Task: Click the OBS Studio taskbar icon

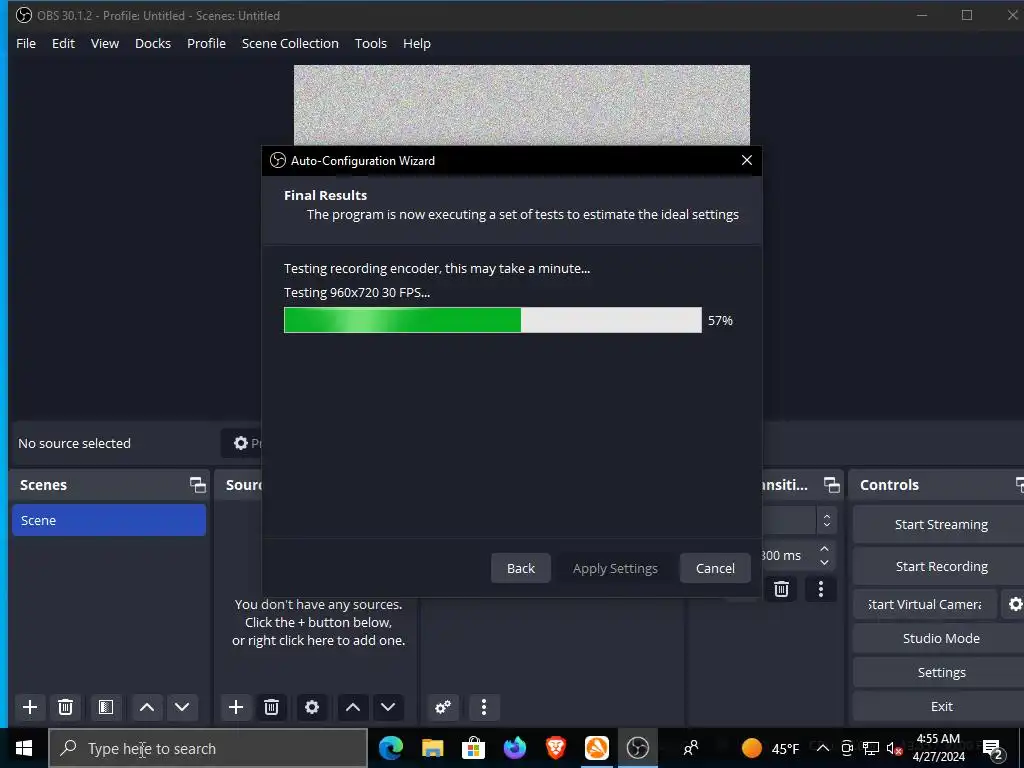Action: (x=637, y=748)
